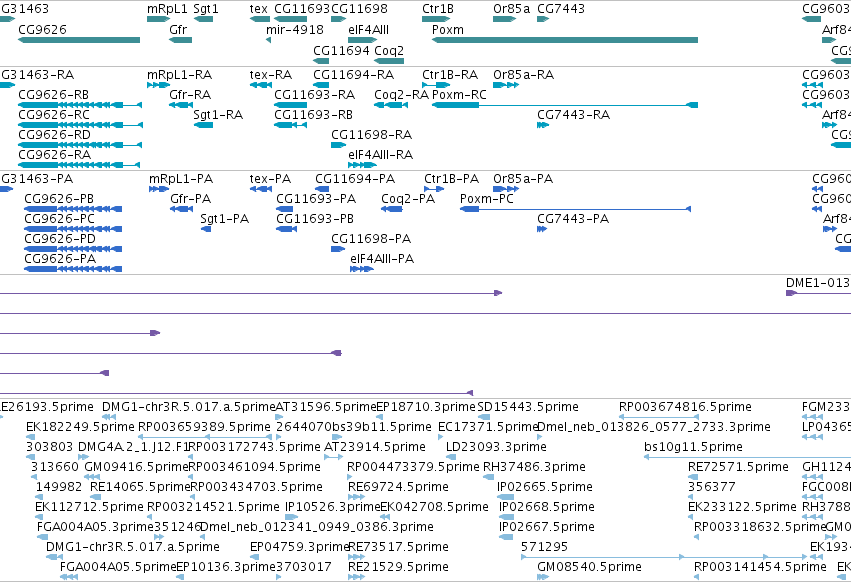The height and width of the screenshot is (582, 851).
Task: Click the CG7443-PA protein label
Action: 573,219
